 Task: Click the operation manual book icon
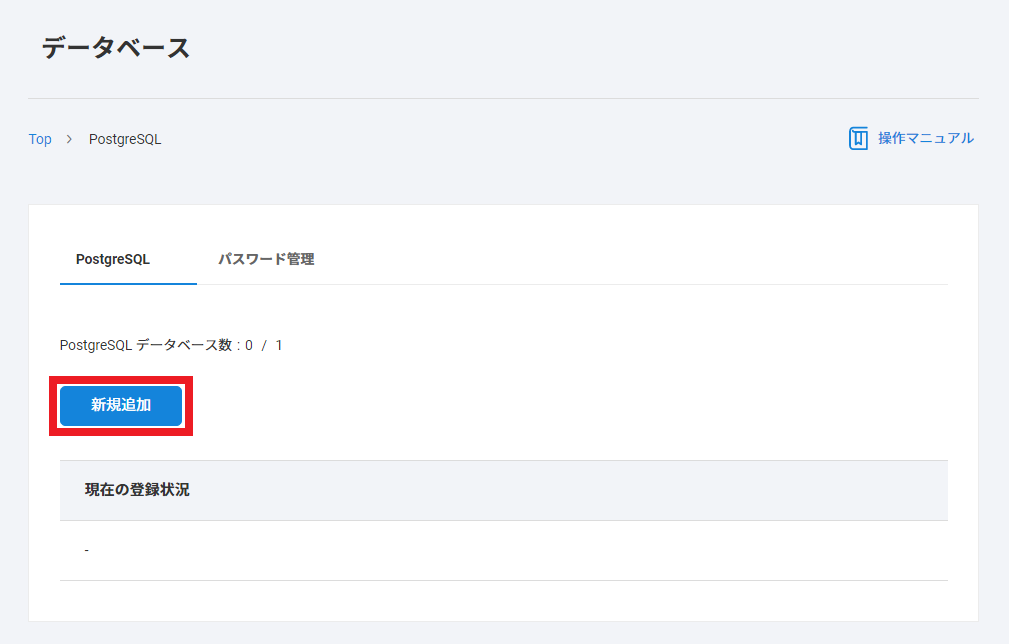(858, 138)
